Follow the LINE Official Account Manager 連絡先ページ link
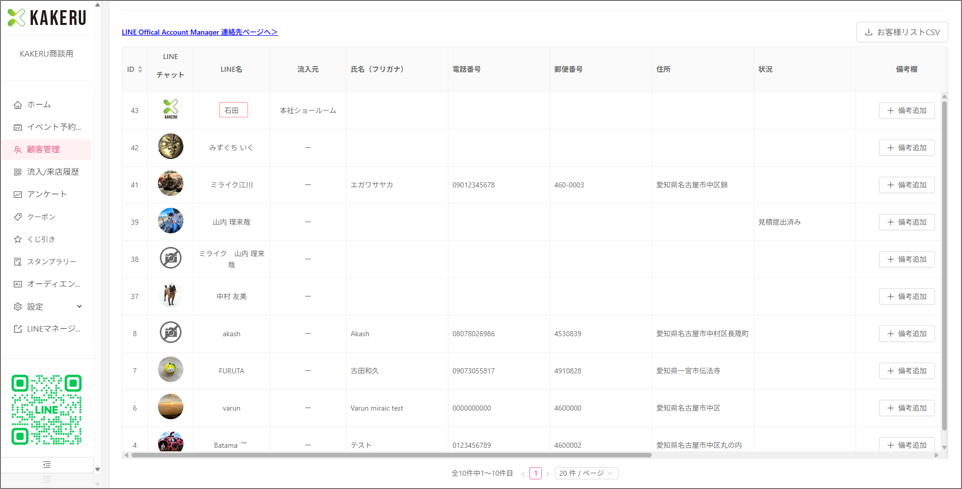 pyautogui.click(x=199, y=33)
